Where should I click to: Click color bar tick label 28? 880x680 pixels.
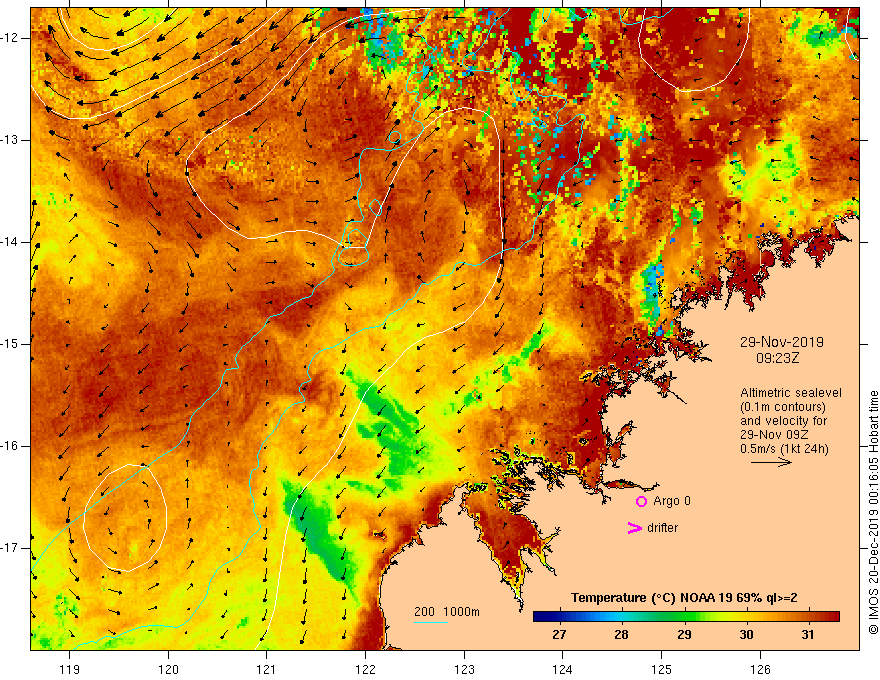point(621,635)
